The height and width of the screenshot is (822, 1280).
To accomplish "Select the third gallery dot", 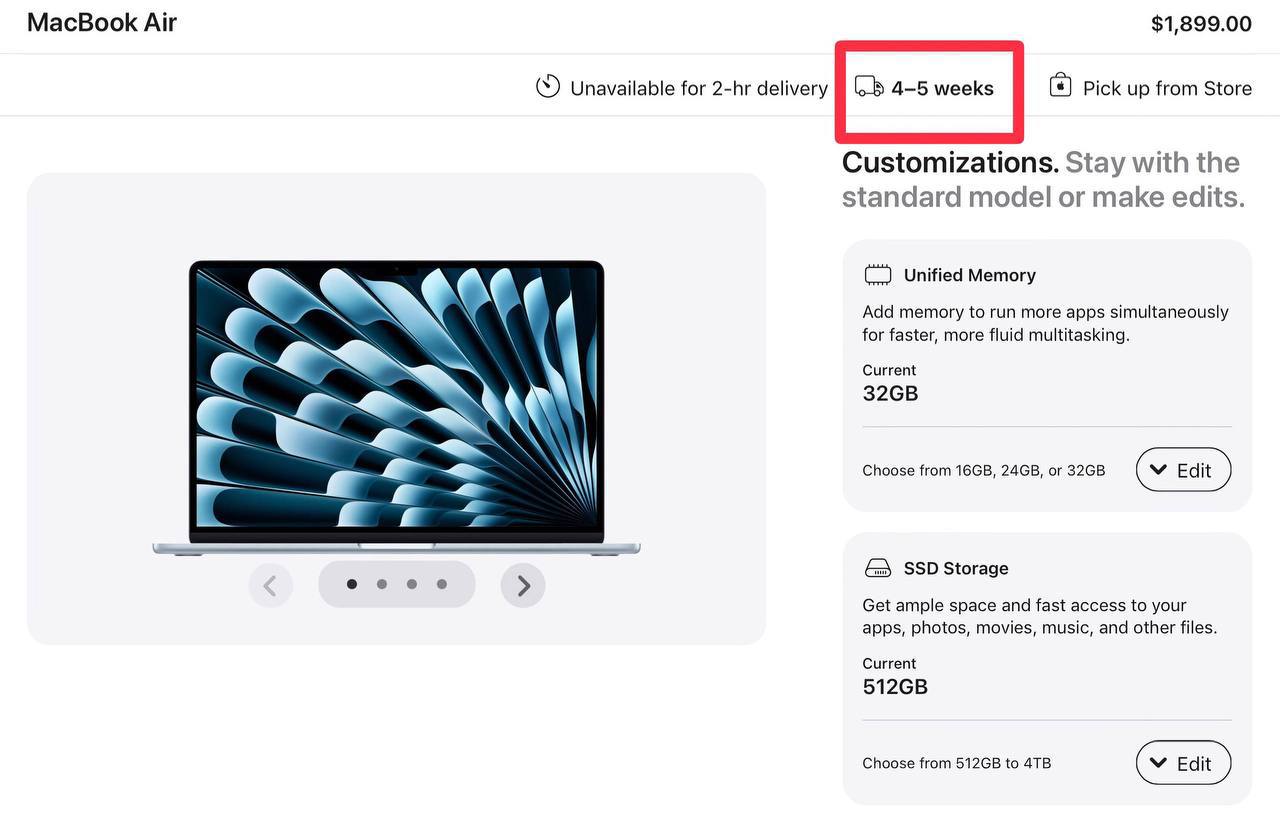I will pyautogui.click(x=411, y=584).
